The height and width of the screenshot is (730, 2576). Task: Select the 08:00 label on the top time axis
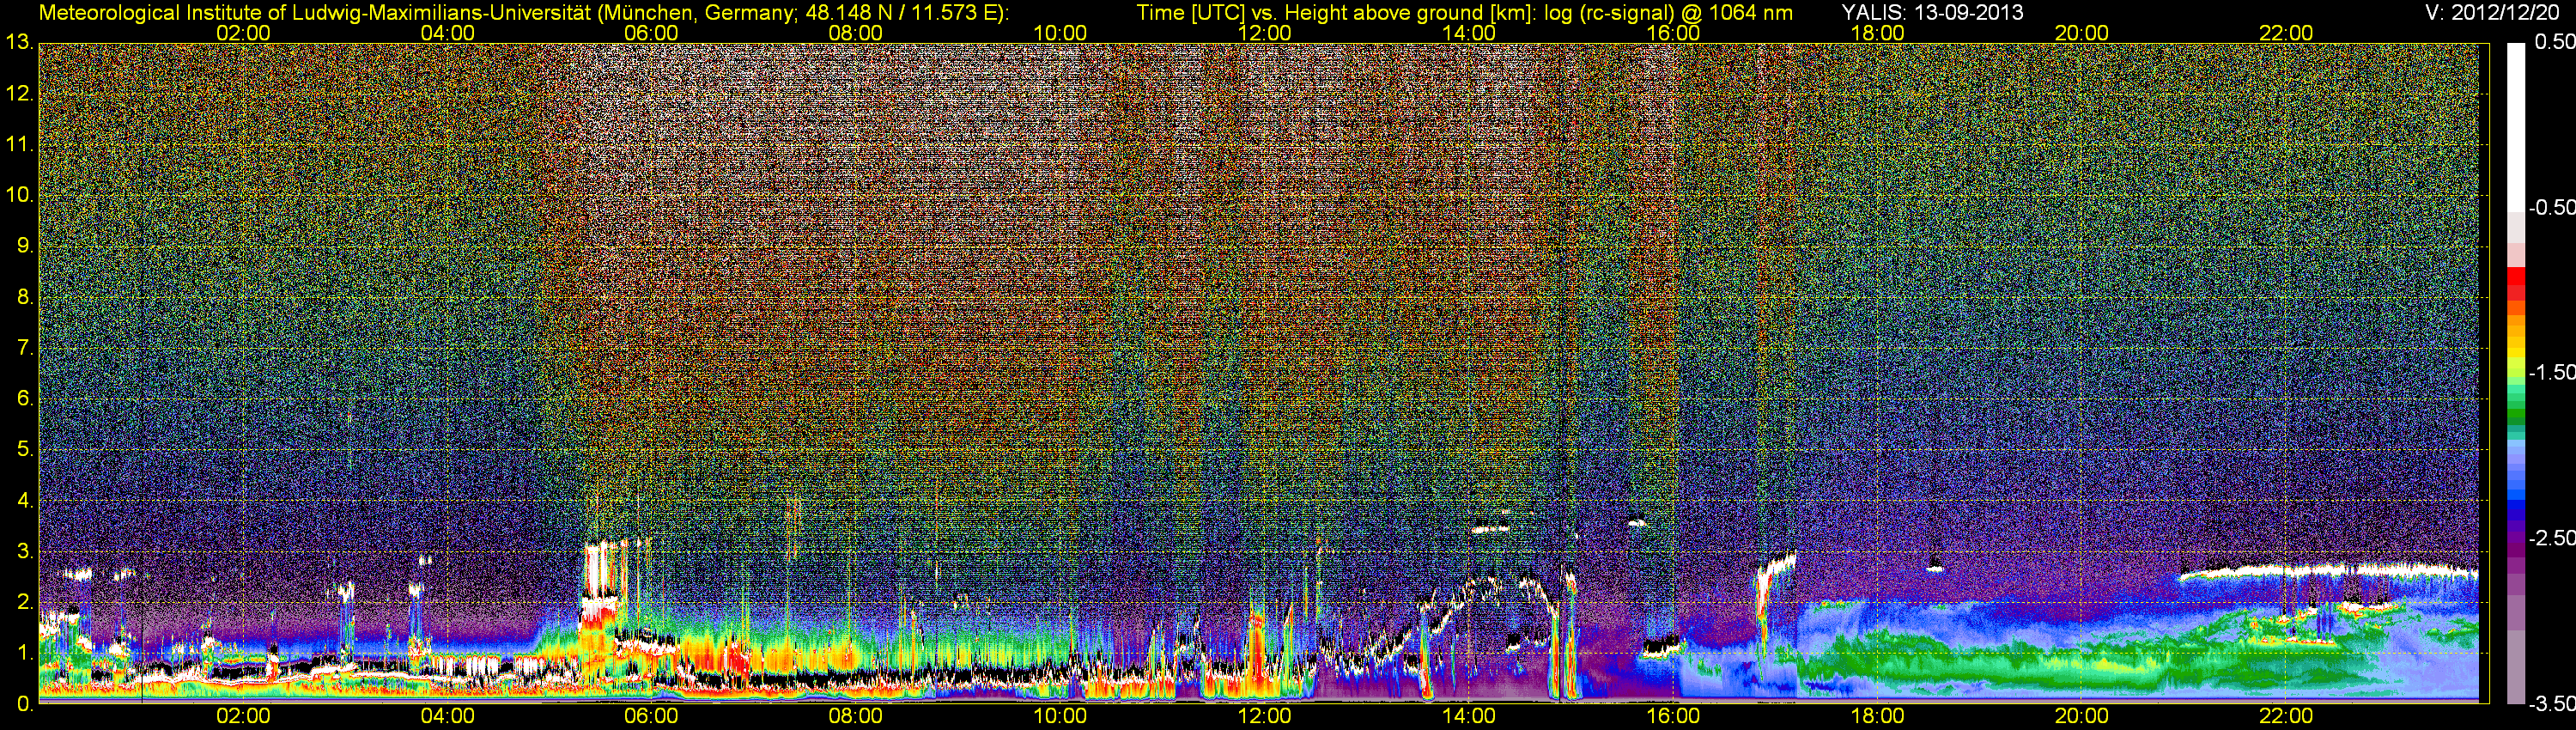point(856,33)
